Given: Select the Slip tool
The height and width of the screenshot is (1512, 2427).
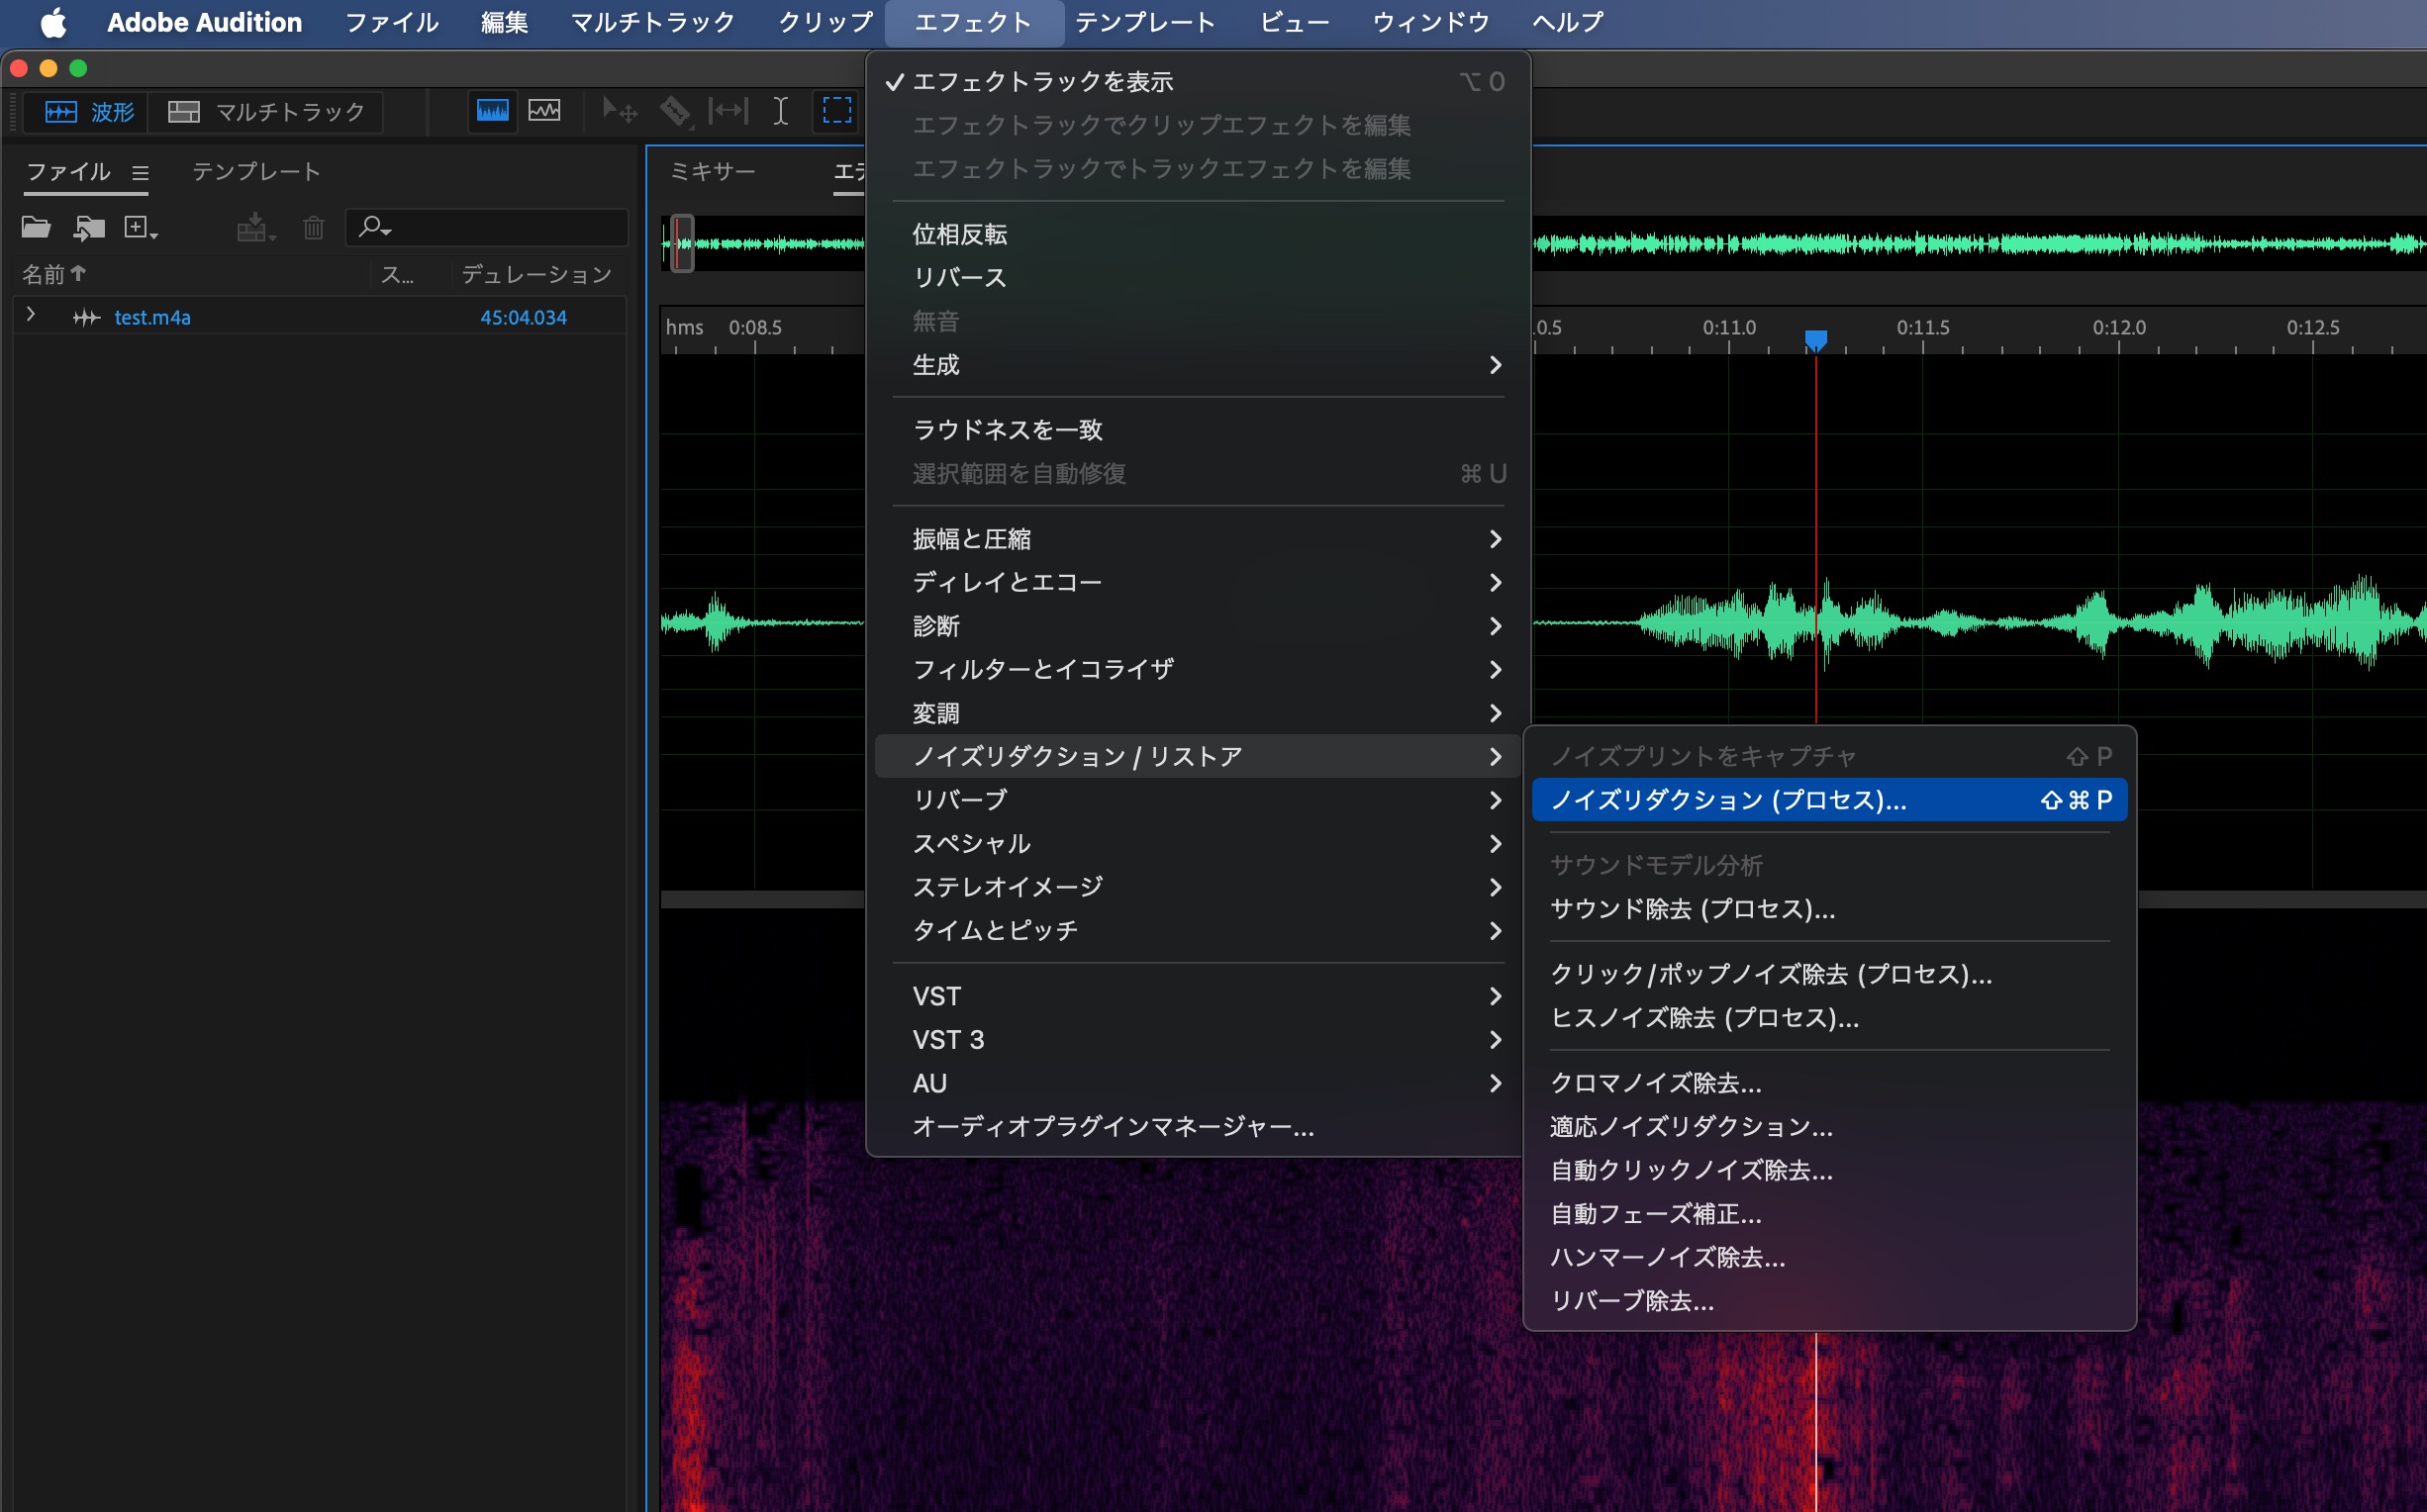Looking at the screenshot, I should click(728, 111).
